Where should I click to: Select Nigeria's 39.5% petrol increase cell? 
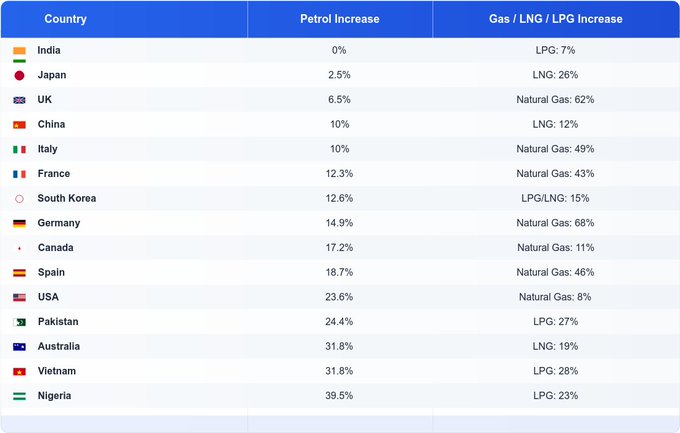coord(340,396)
